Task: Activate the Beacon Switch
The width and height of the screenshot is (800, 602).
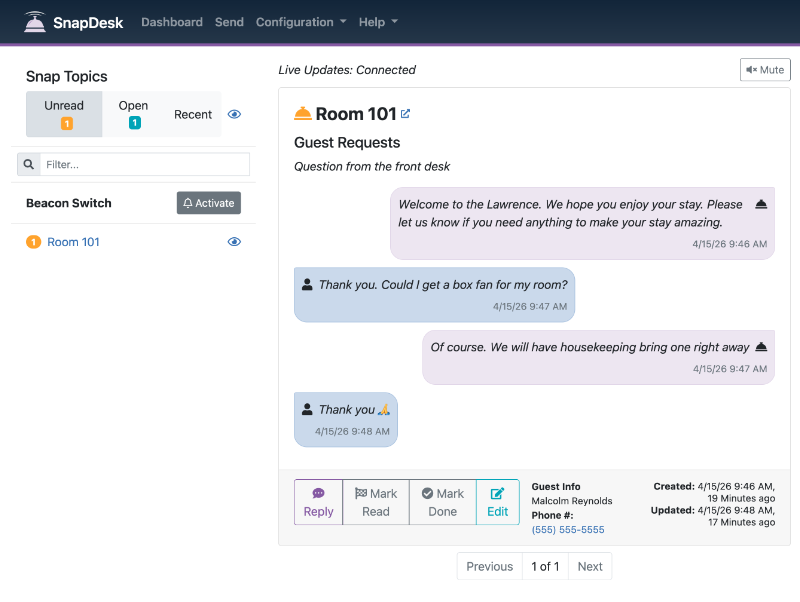Action: (208, 203)
